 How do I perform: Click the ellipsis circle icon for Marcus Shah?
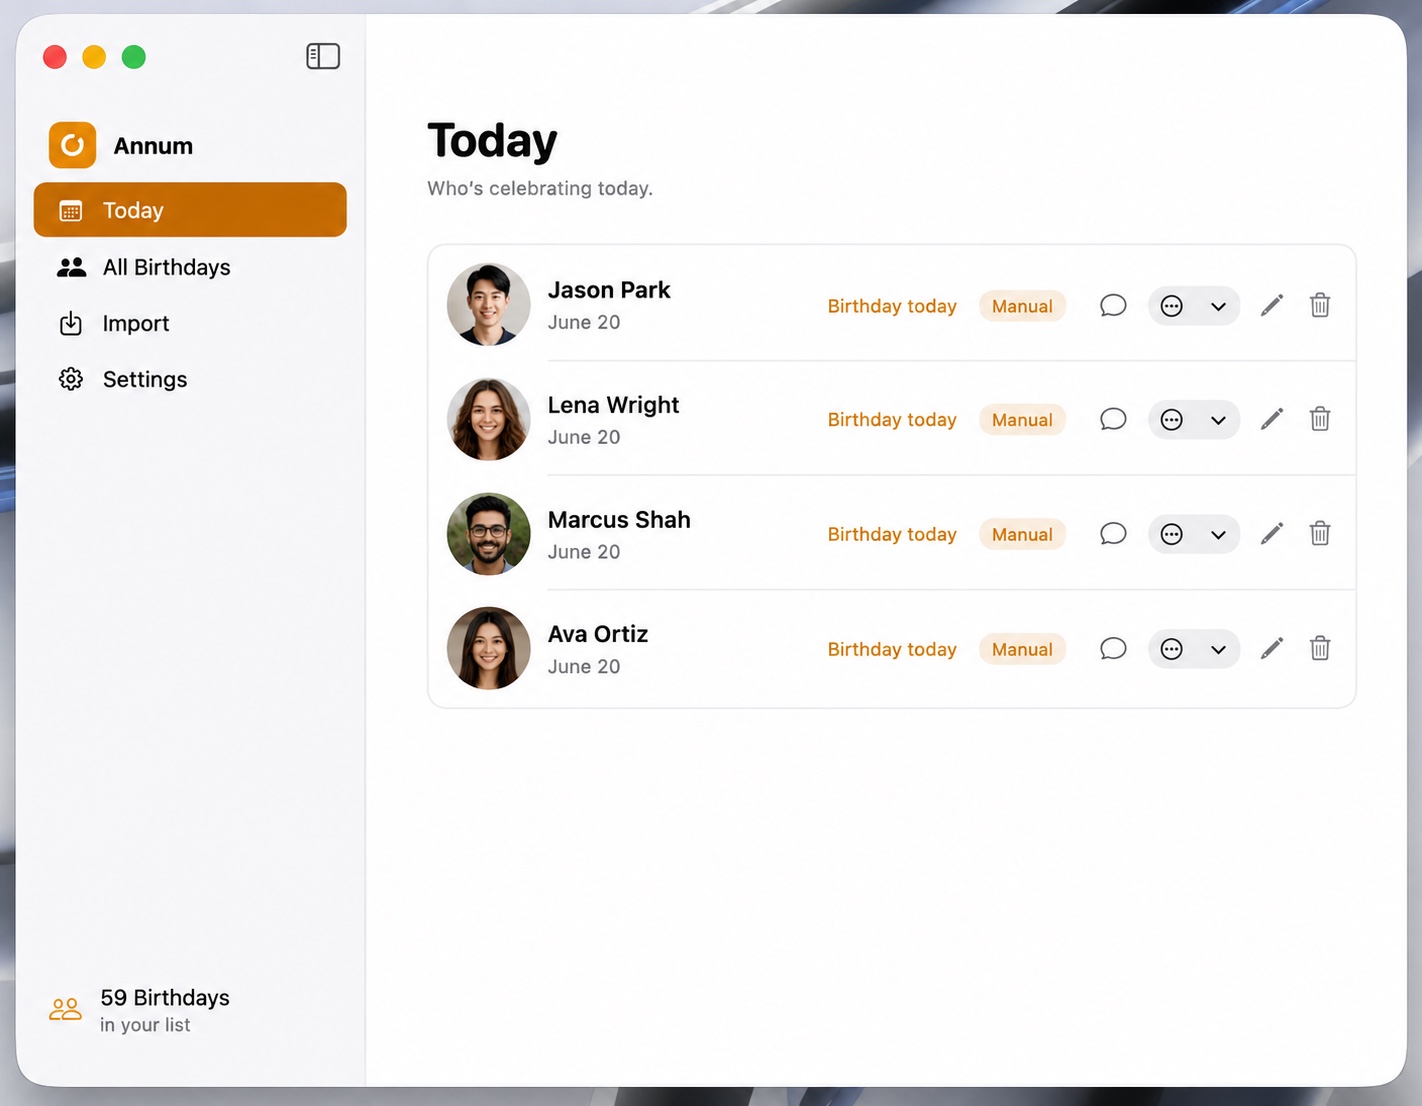tap(1172, 535)
